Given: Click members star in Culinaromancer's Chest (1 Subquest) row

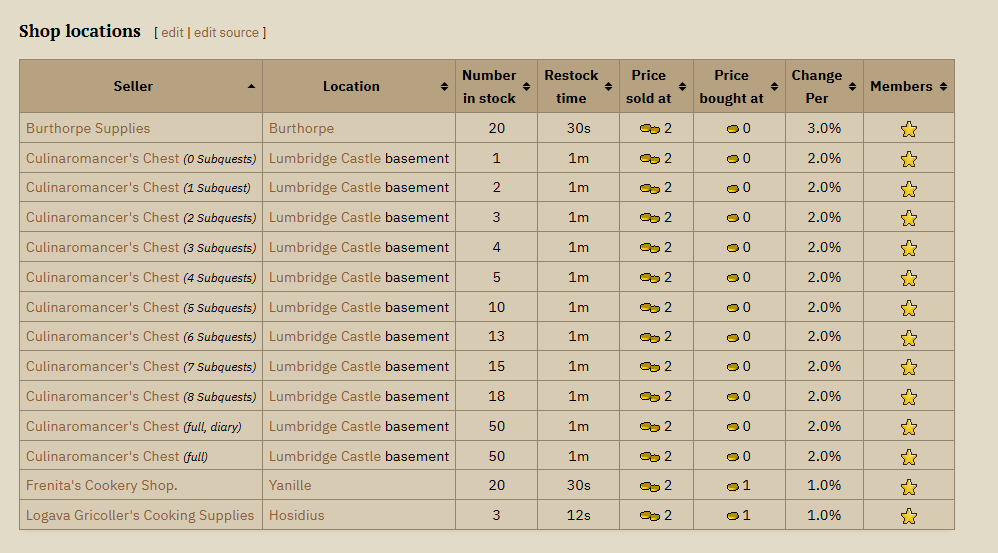Looking at the screenshot, I should [909, 189].
